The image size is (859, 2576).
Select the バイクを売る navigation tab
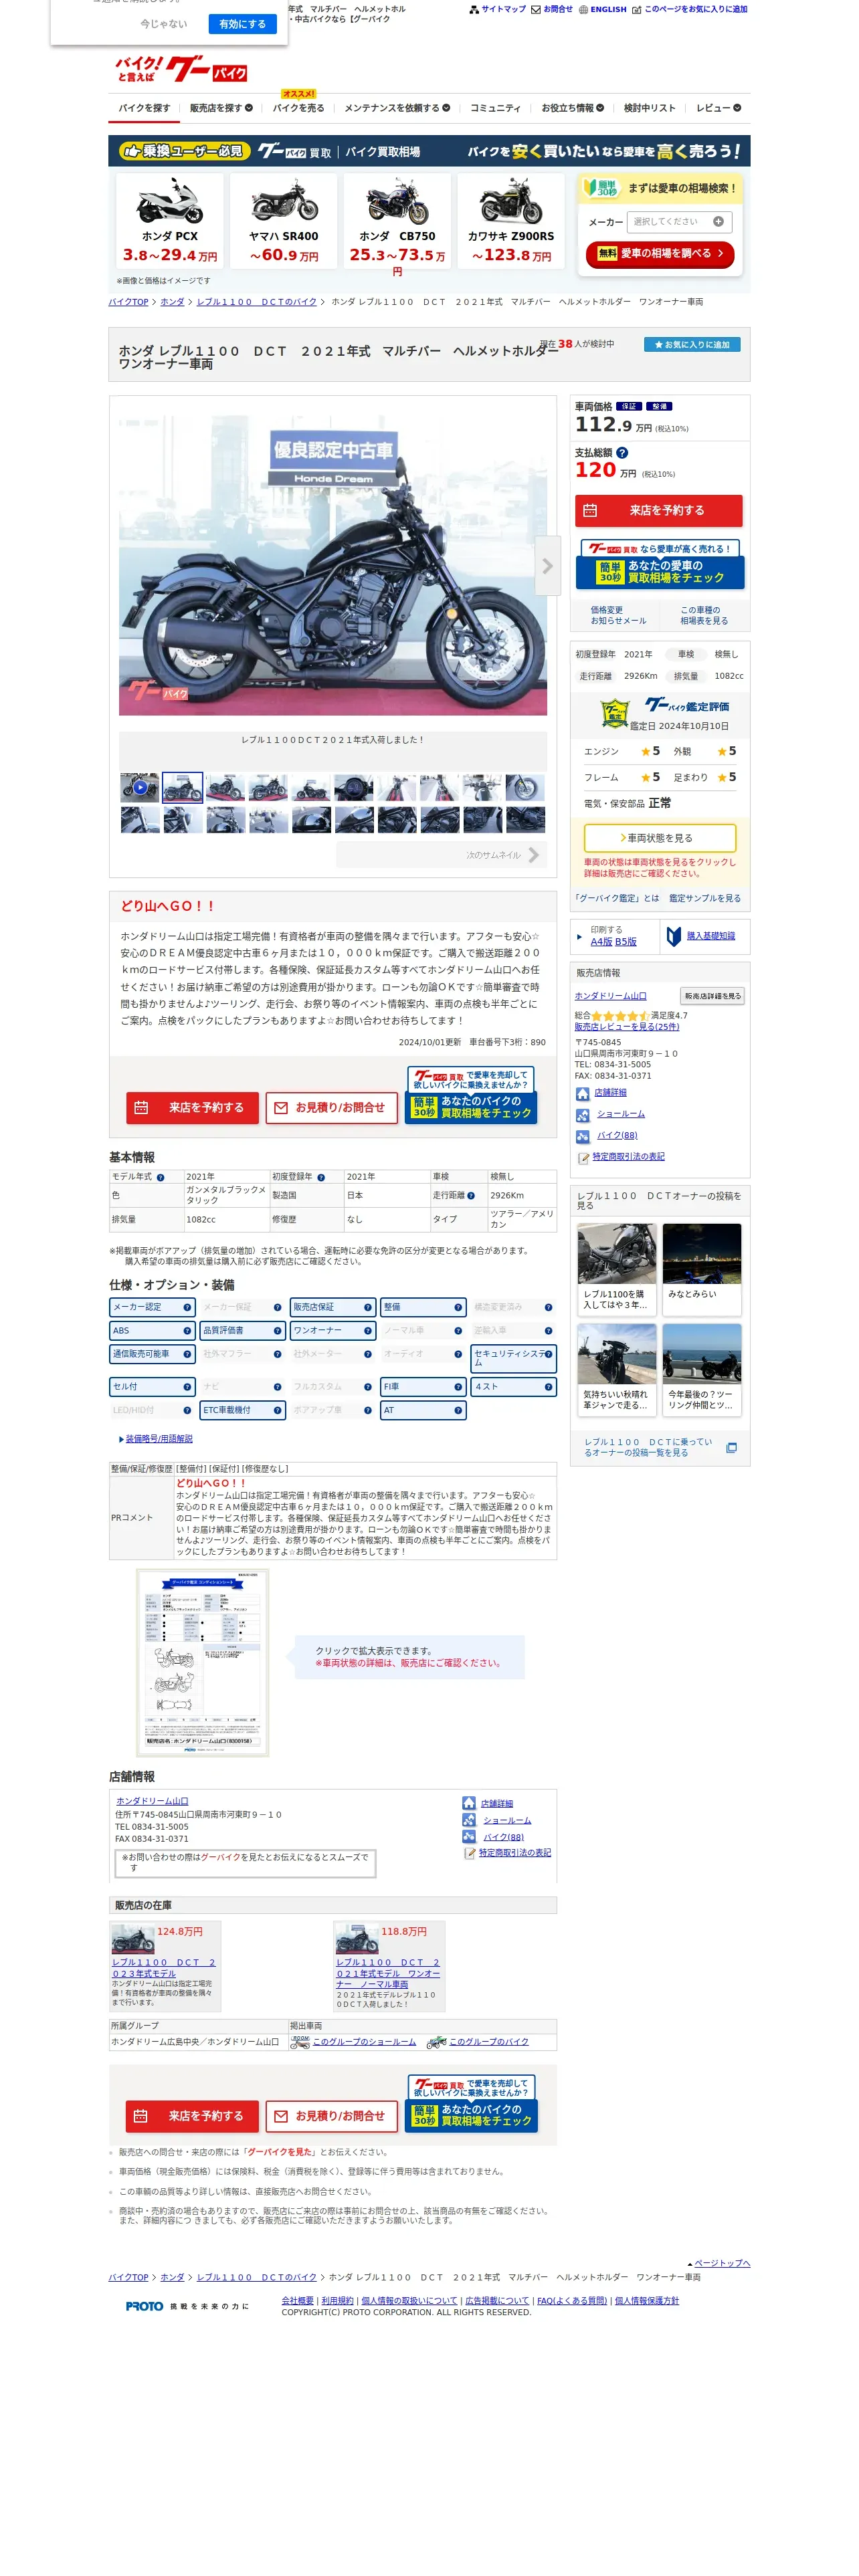[x=298, y=108]
